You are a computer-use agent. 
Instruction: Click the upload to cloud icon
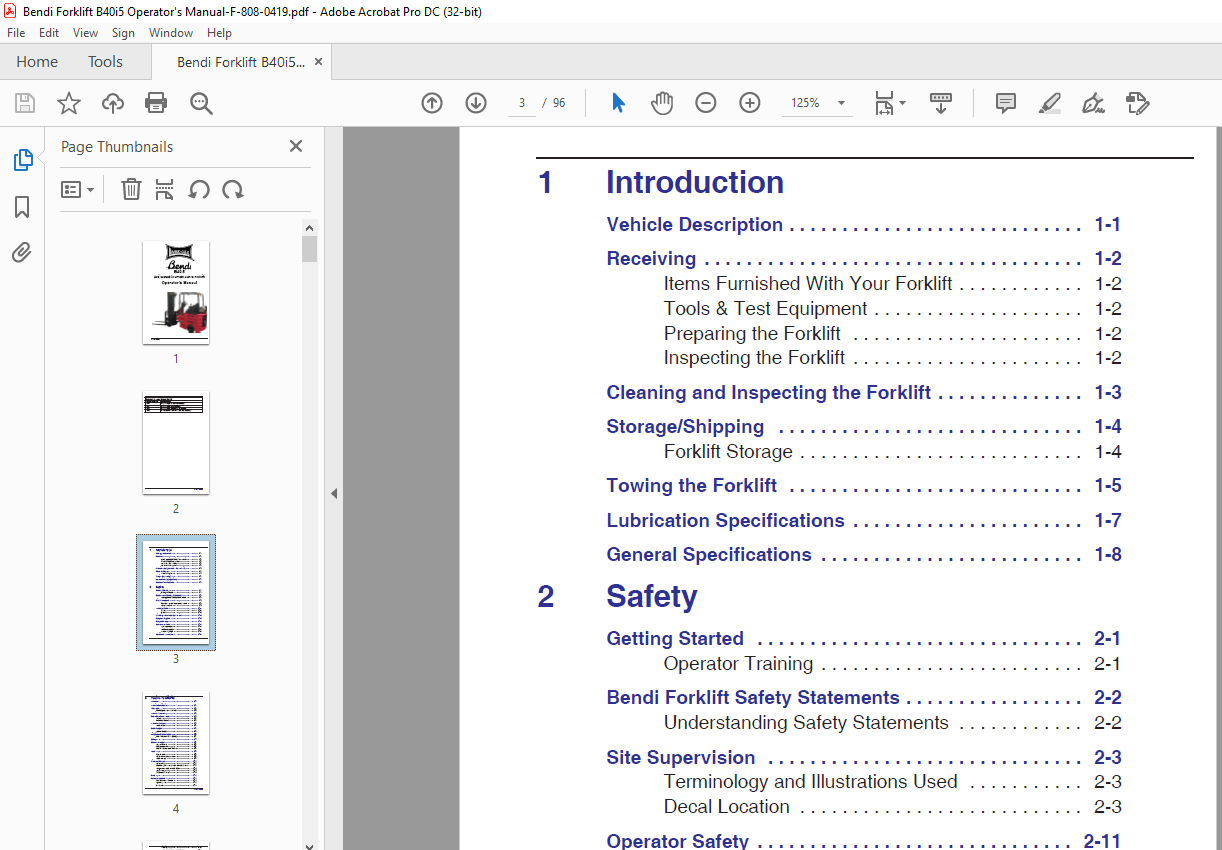click(x=113, y=103)
